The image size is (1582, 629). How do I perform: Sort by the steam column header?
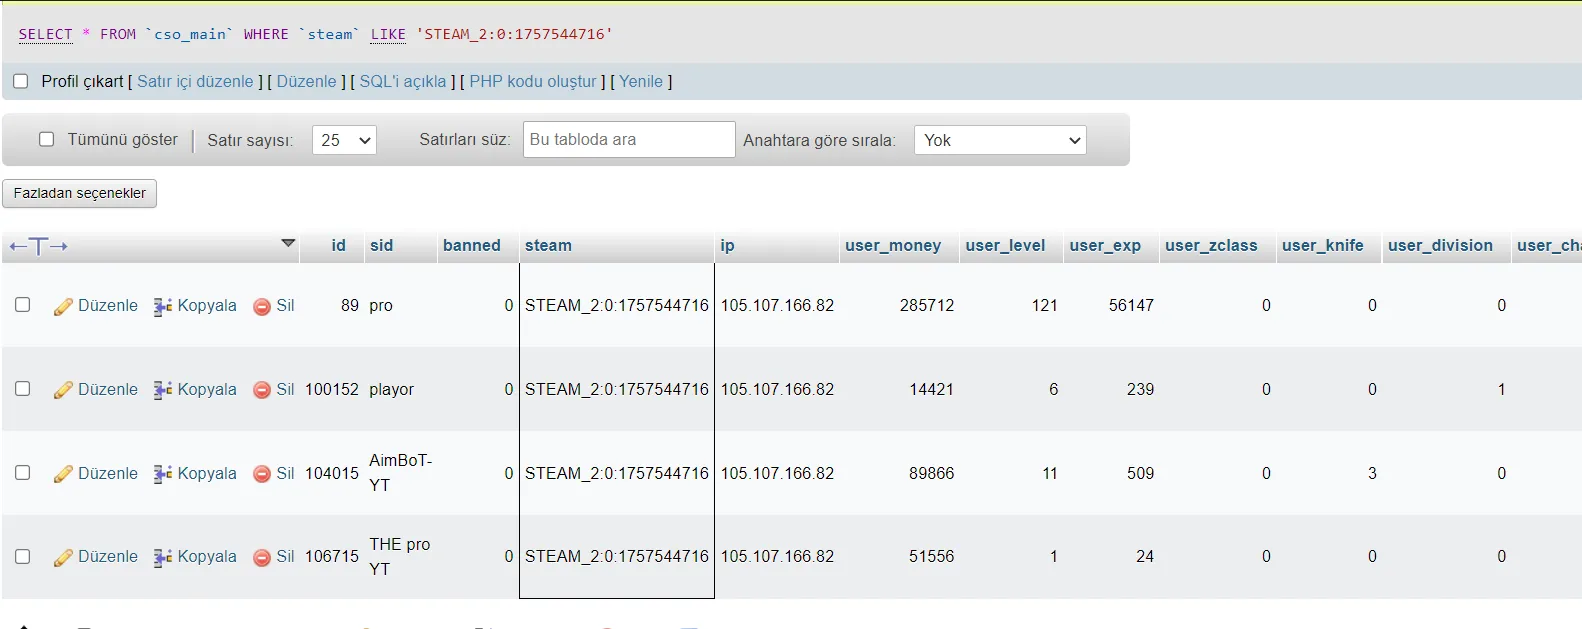[x=548, y=245]
